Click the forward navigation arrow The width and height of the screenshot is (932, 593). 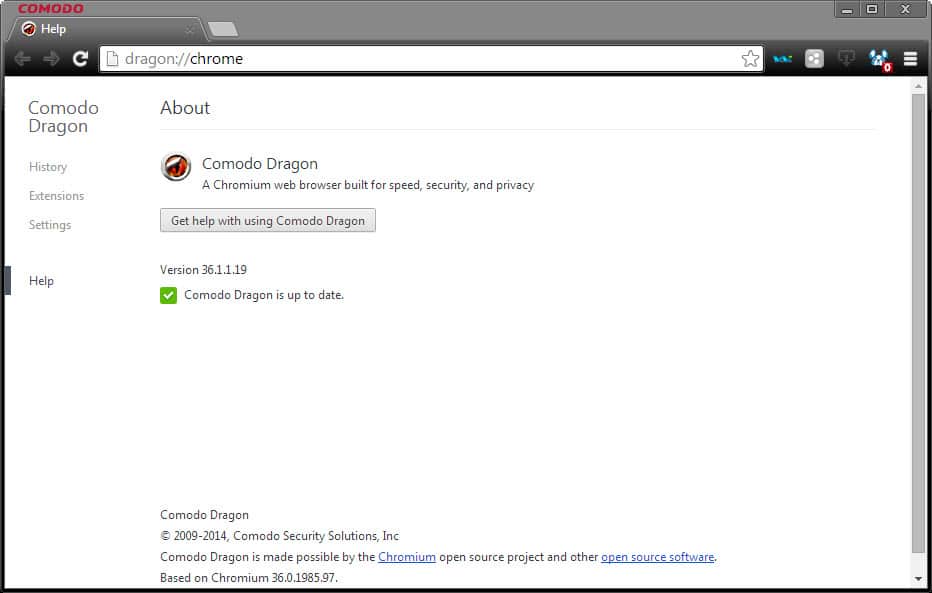tap(51, 59)
